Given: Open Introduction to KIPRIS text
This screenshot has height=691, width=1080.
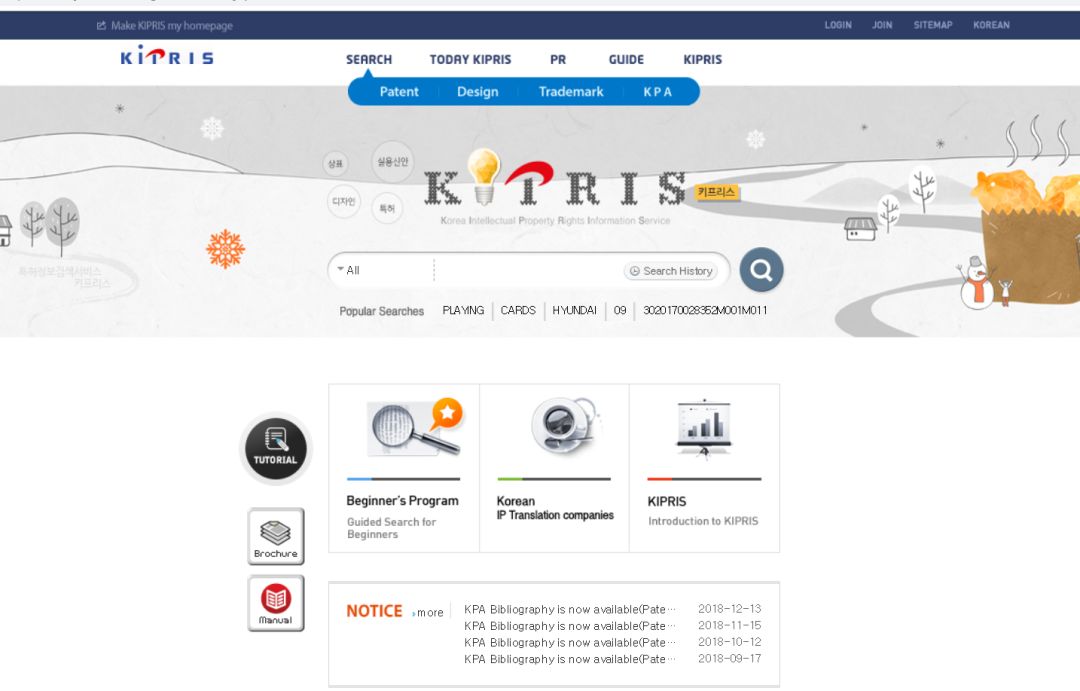Looking at the screenshot, I should (703, 522).
